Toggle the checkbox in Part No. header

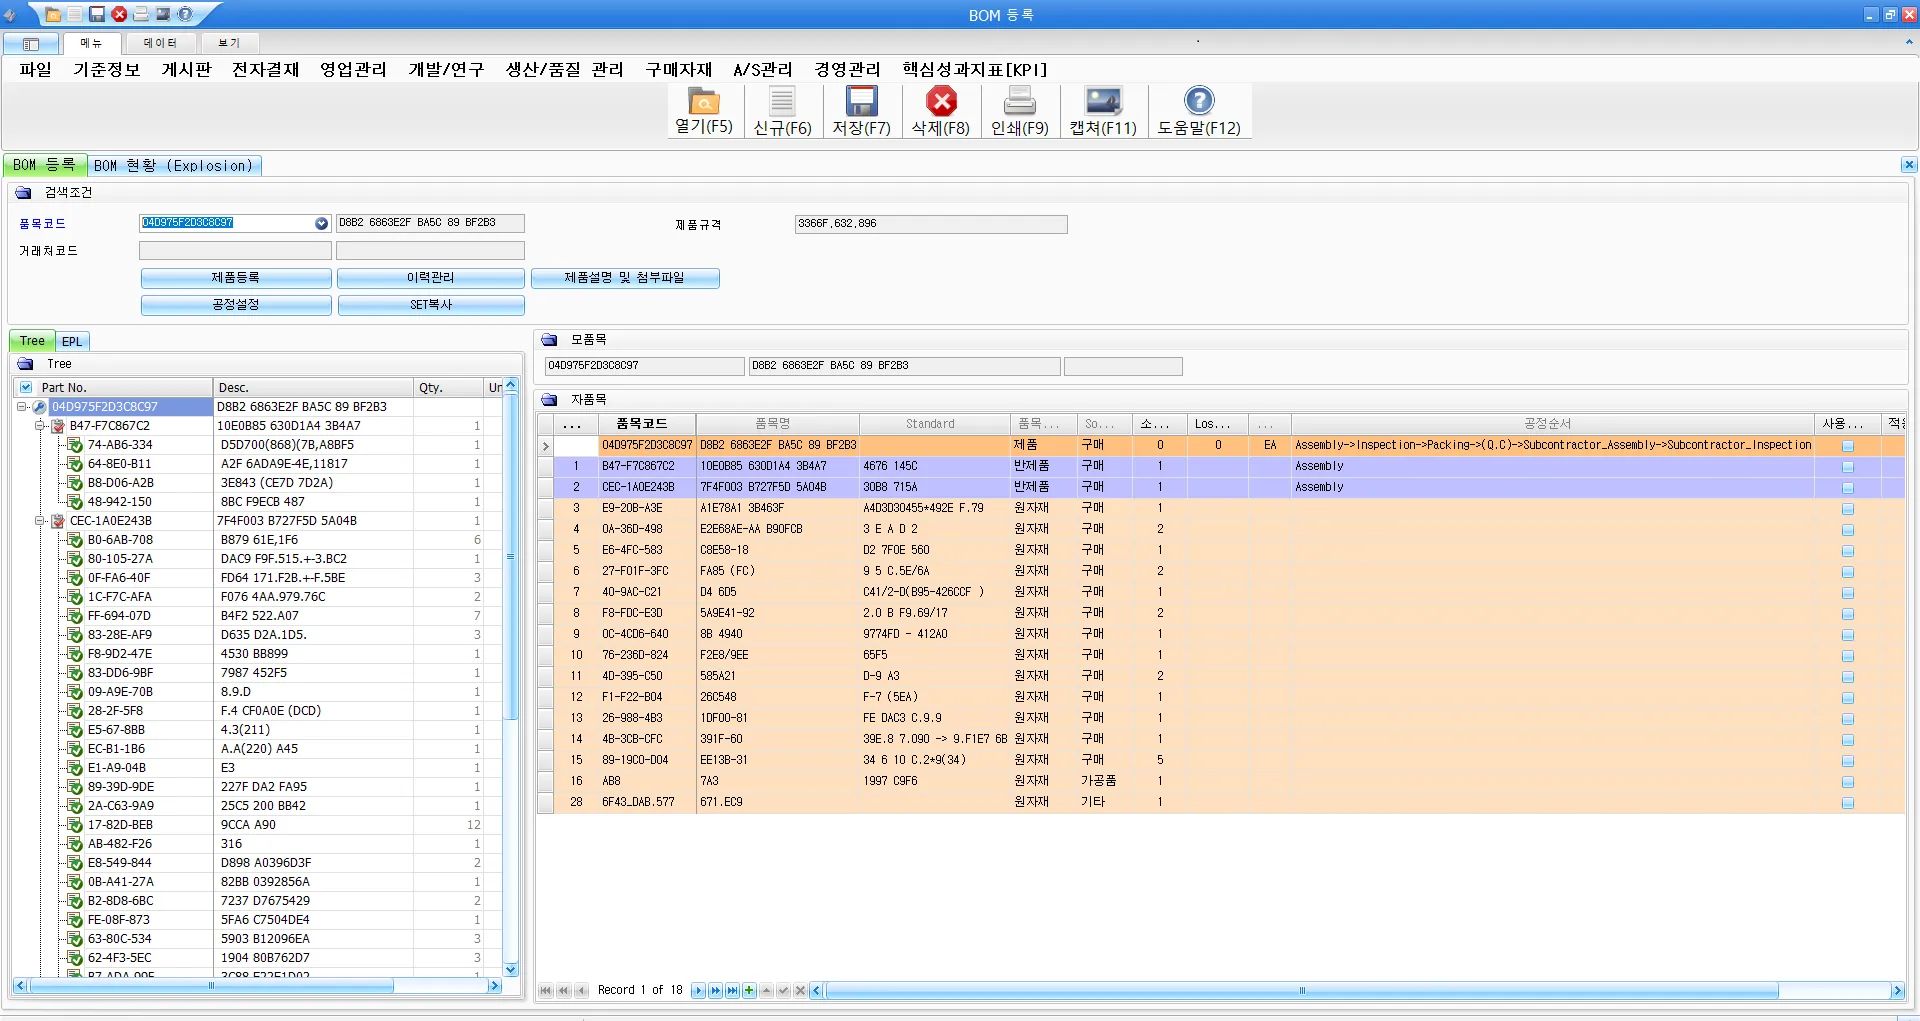[x=26, y=388]
